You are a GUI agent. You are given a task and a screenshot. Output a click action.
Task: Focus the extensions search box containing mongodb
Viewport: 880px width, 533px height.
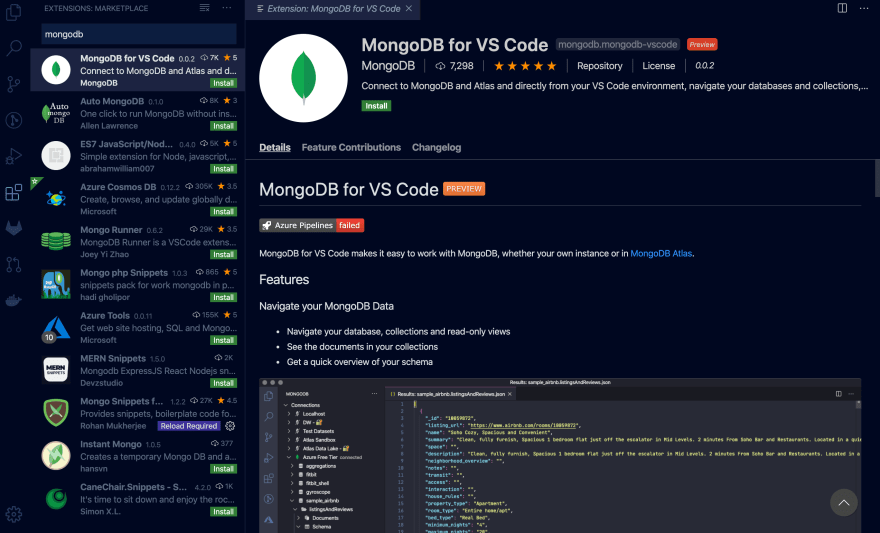139,34
